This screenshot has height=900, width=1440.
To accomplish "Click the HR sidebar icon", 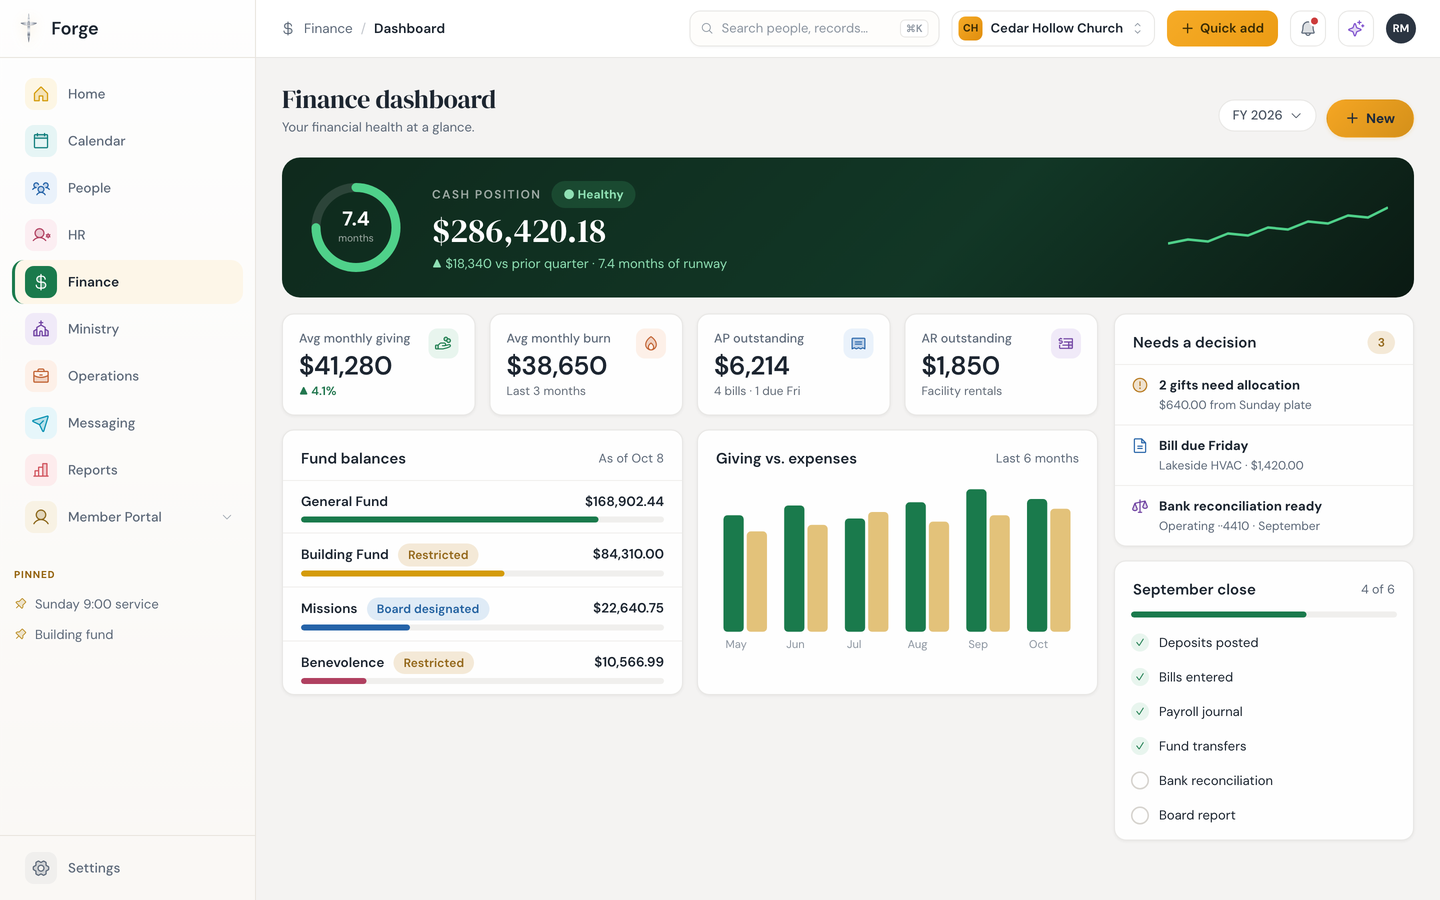I will 41,235.
